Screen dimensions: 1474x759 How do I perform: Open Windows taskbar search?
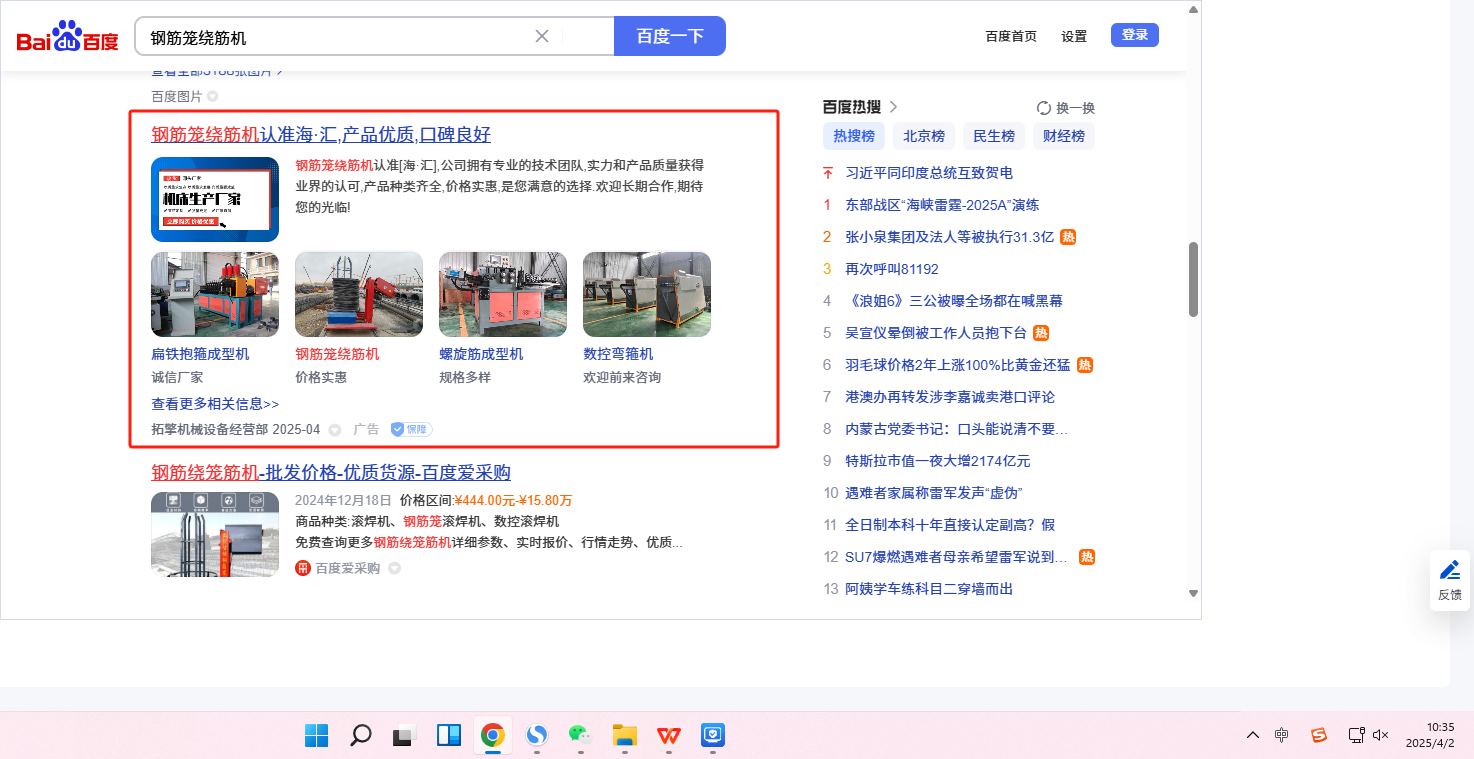(x=361, y=735)
